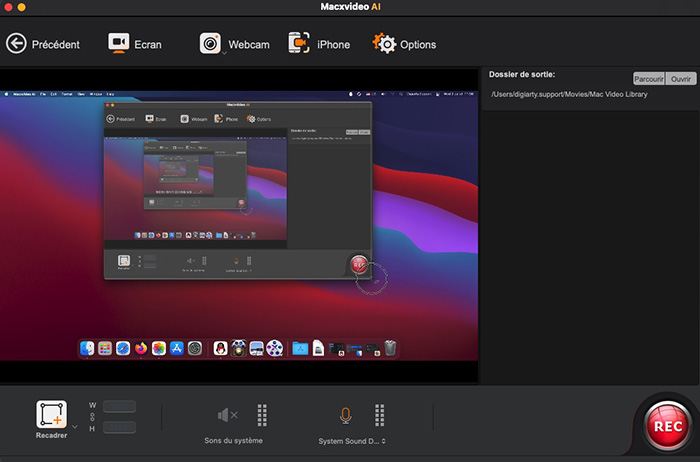Click the App Store icon in the previewed dock
Screen dimensions: 700x462
click(177, 348)
